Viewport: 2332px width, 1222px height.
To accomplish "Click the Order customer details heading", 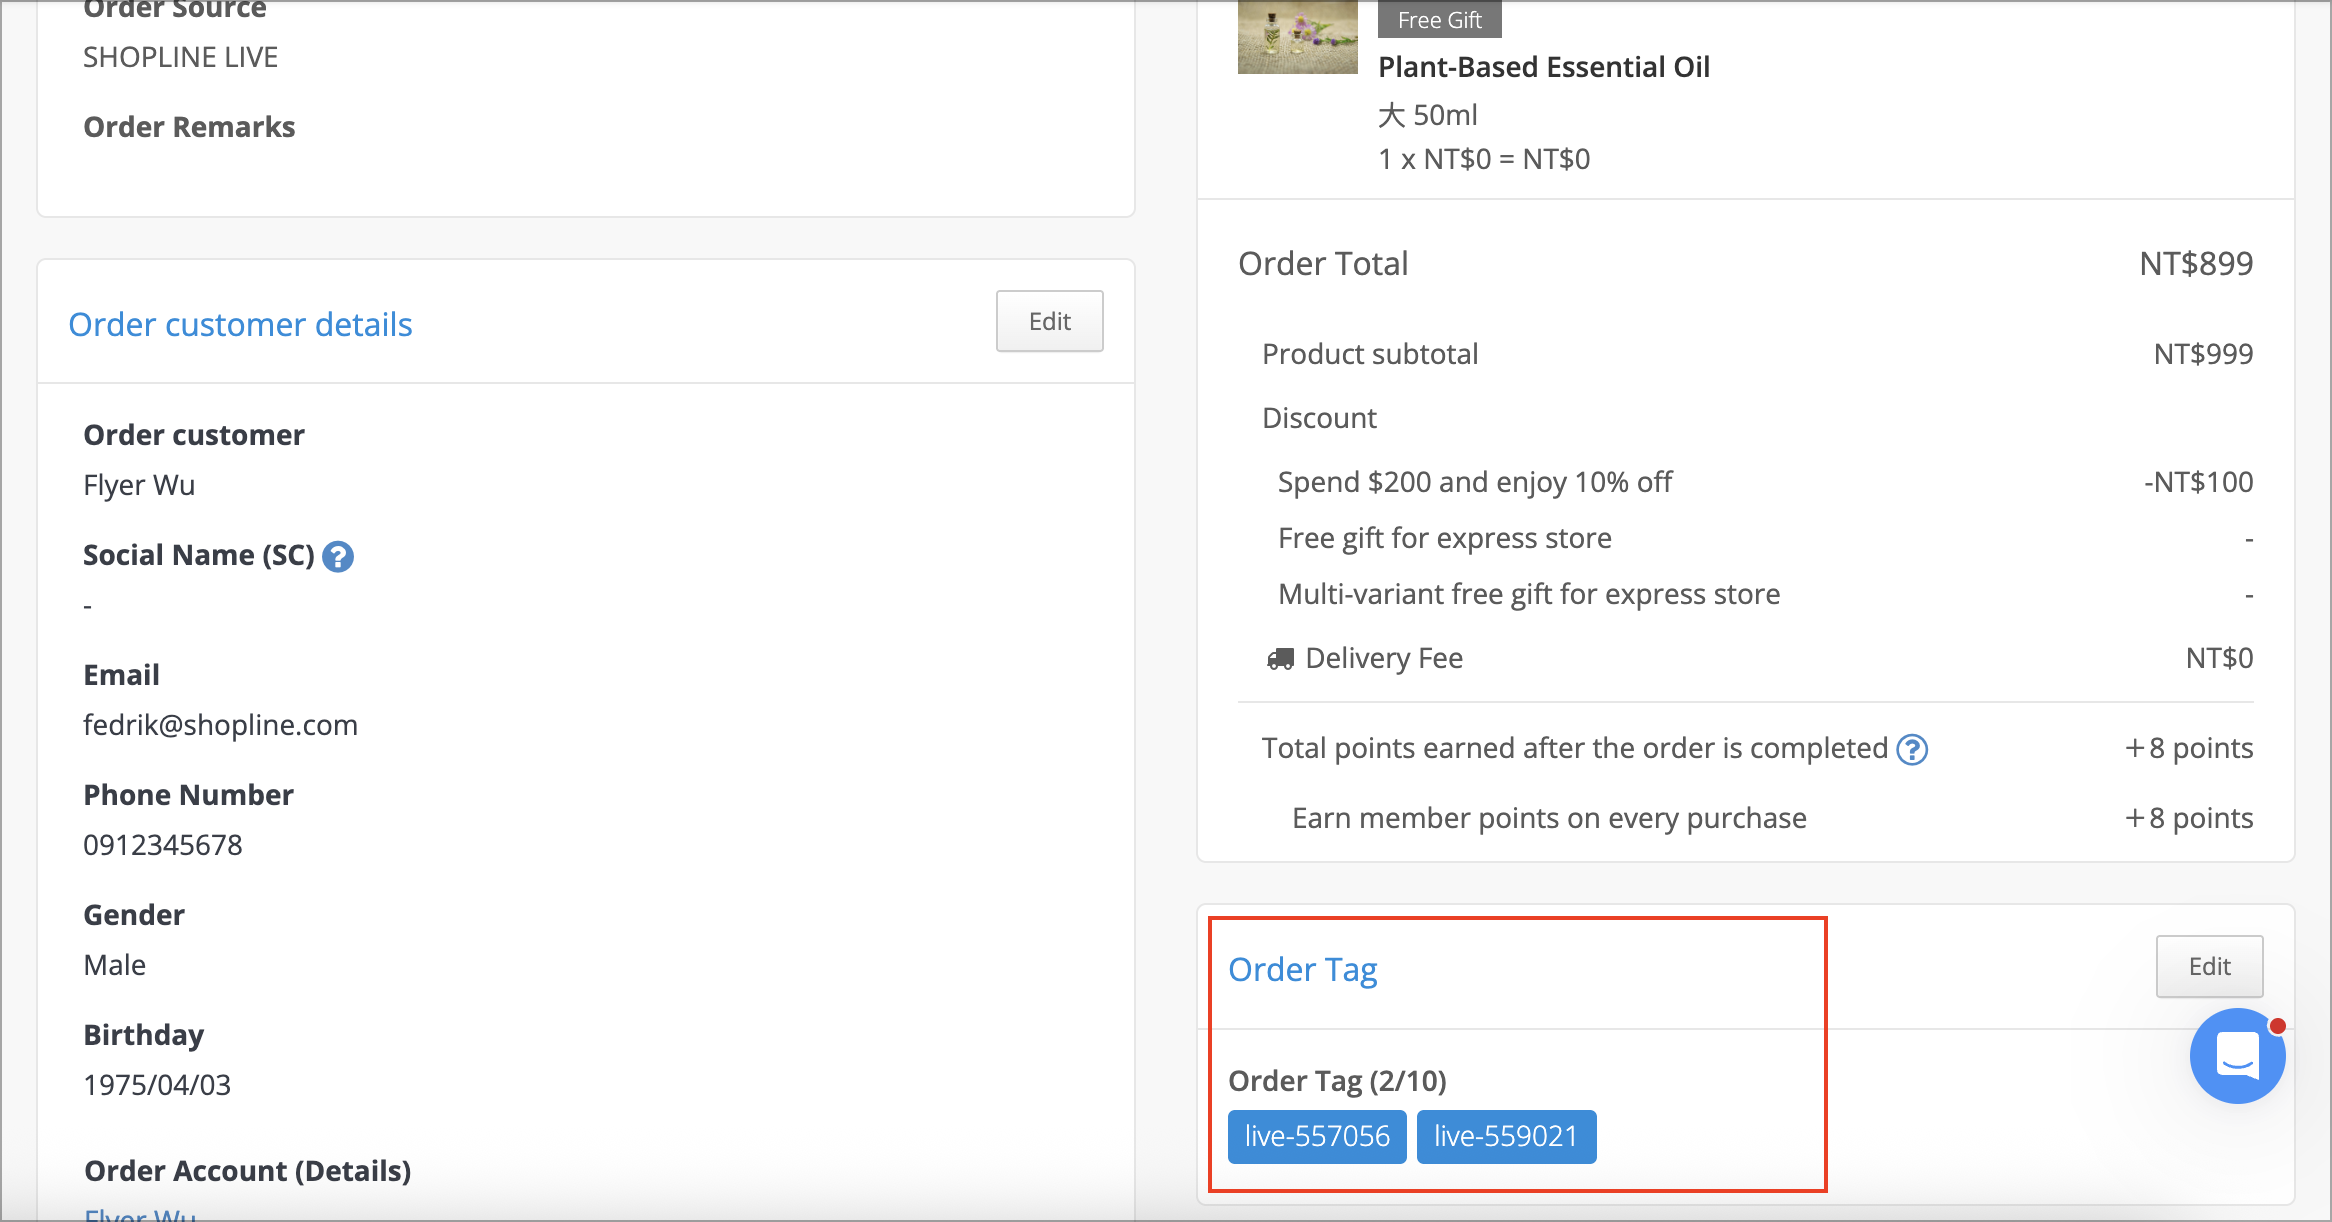I will (240, 324).
